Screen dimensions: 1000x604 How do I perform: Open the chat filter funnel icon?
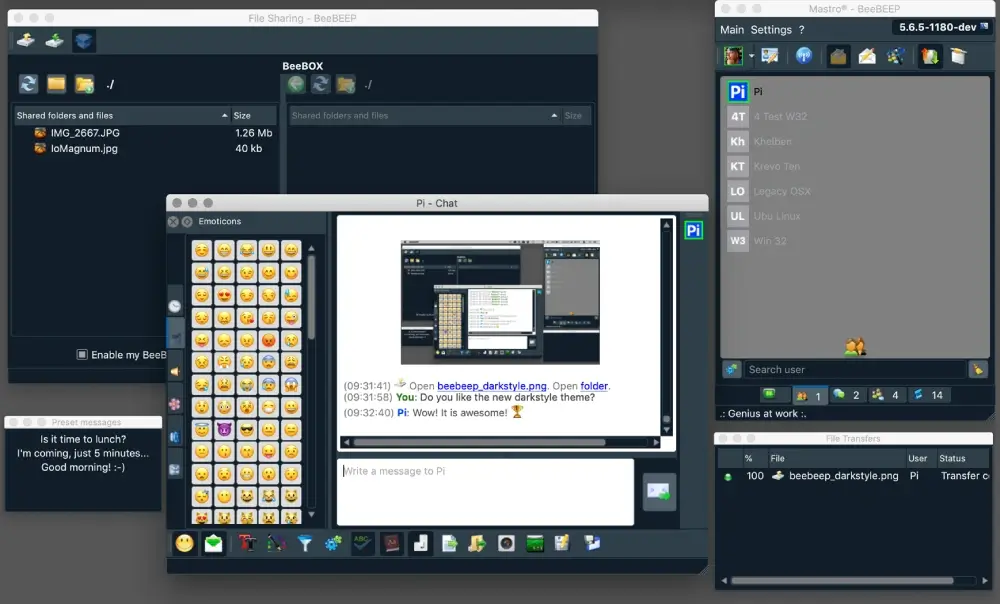(x=305, y=543)
